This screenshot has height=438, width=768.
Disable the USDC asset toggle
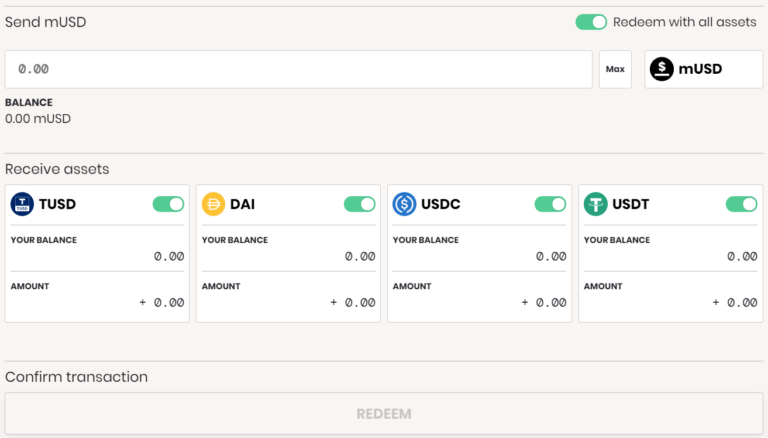click(550, 204)
